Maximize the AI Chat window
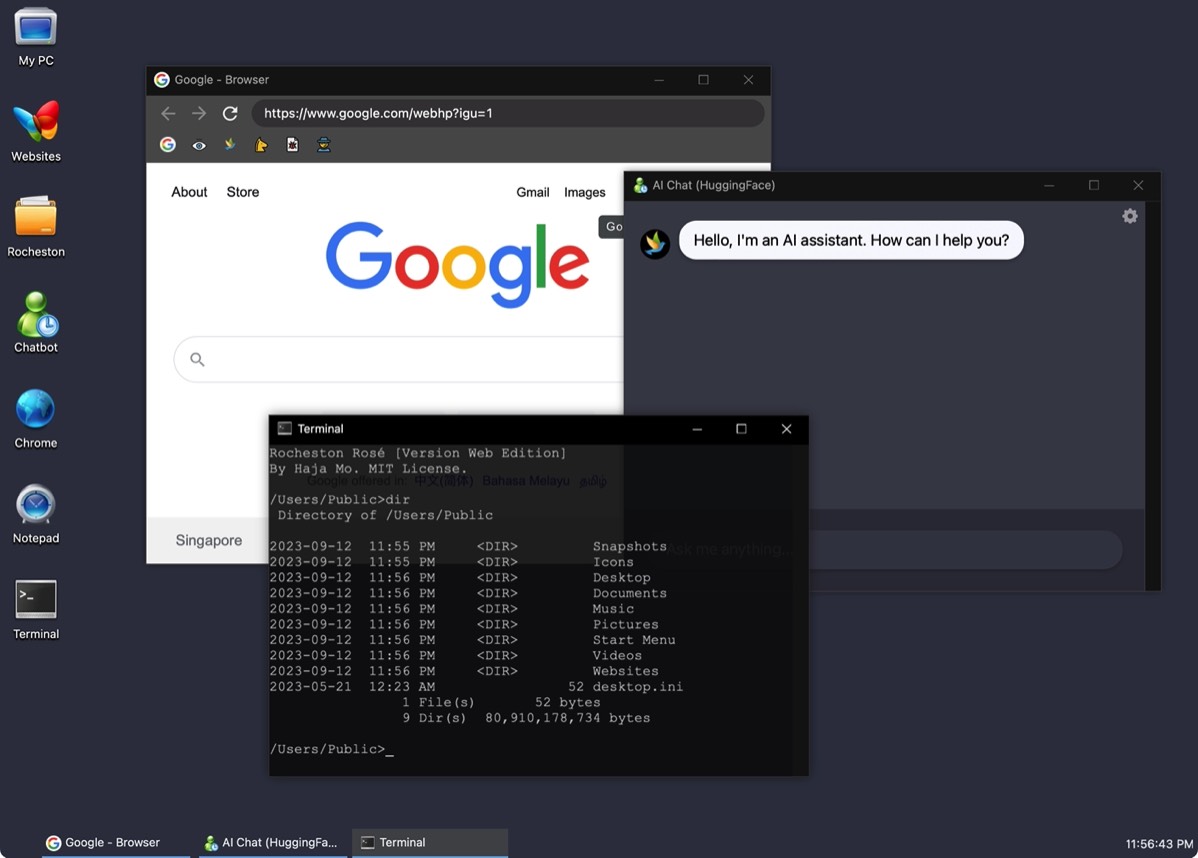 click(1094, 185)
